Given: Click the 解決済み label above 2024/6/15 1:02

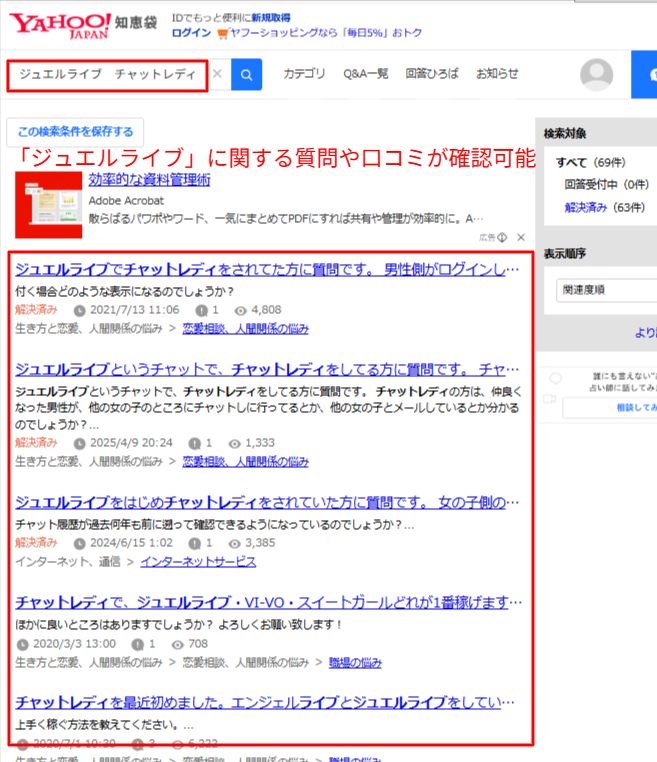Looking at the screenshot, I should pos(36,542).
